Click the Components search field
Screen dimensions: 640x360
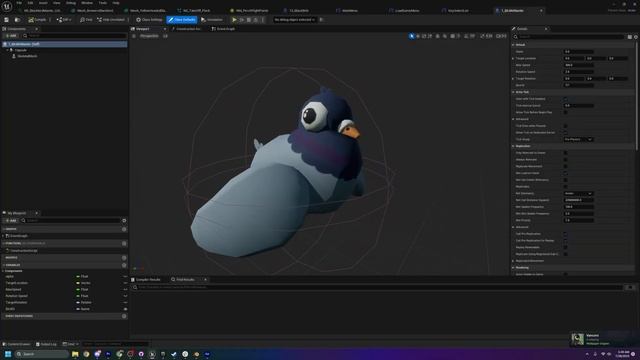75,36
